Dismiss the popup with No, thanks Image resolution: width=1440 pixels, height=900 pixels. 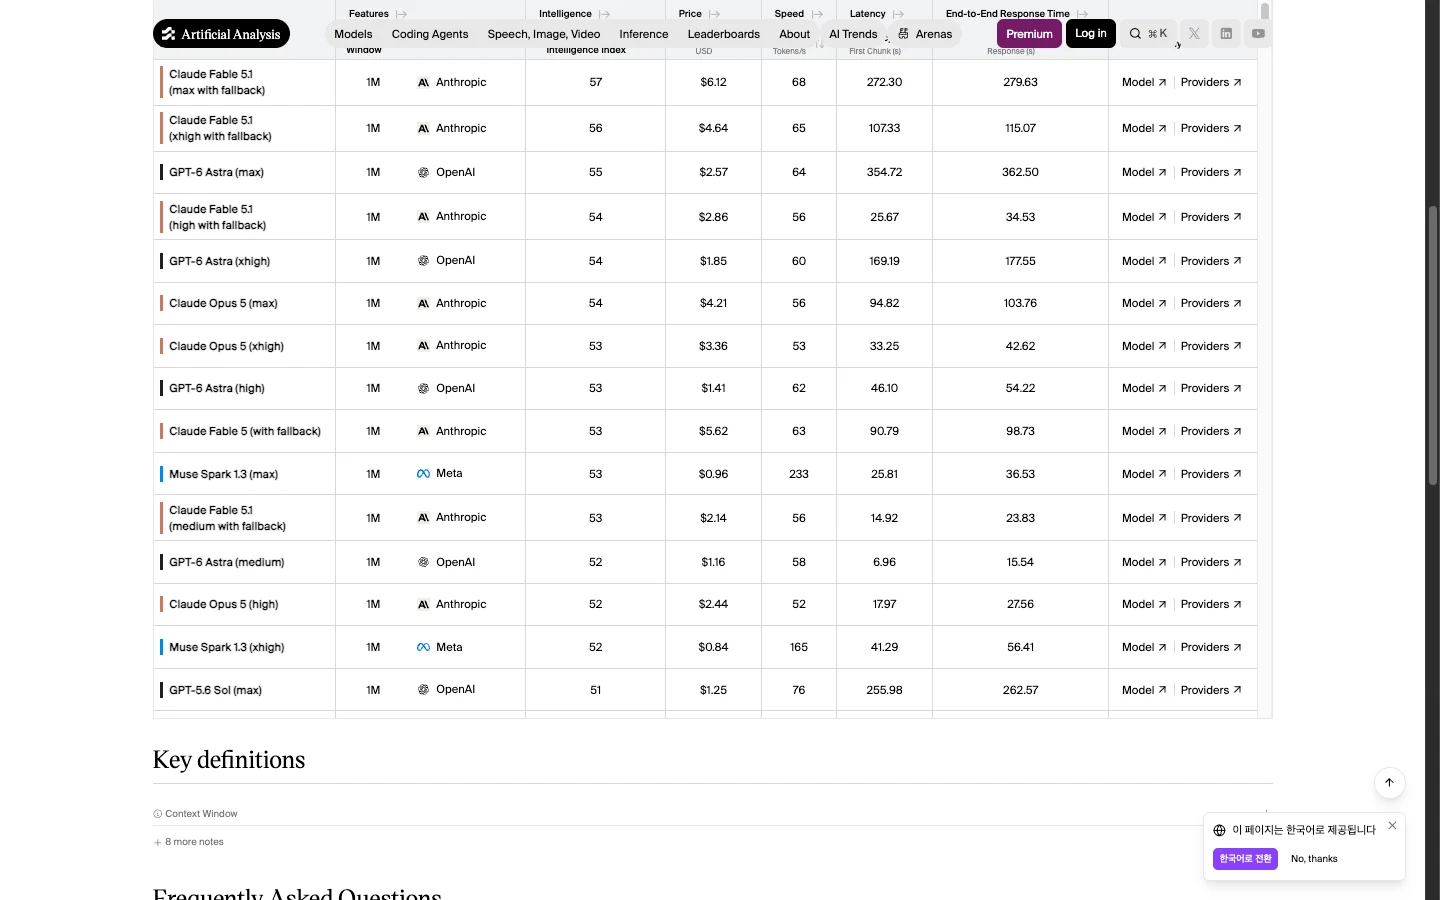(x=1314, y=859)
